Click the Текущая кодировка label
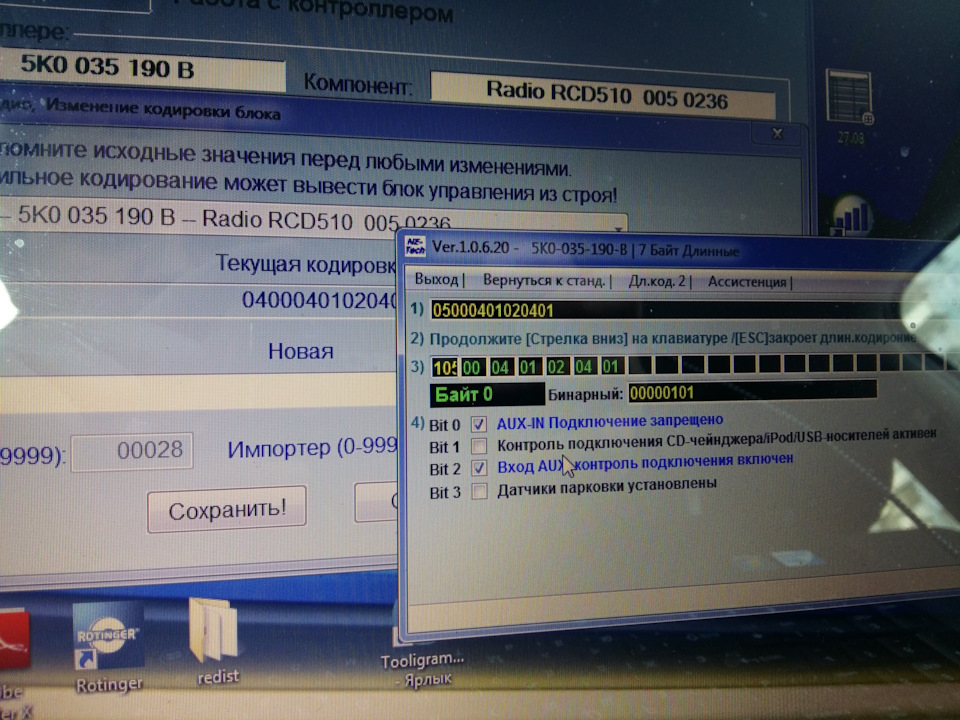Screen dimensions: 960x720 (x=306, y=264)
